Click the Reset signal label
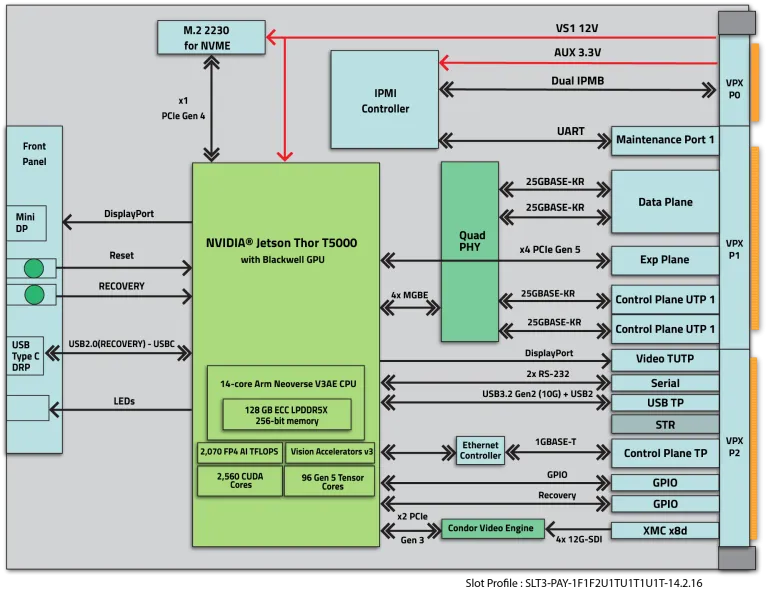Screen dimensions: 768x612 pos(121,256)
